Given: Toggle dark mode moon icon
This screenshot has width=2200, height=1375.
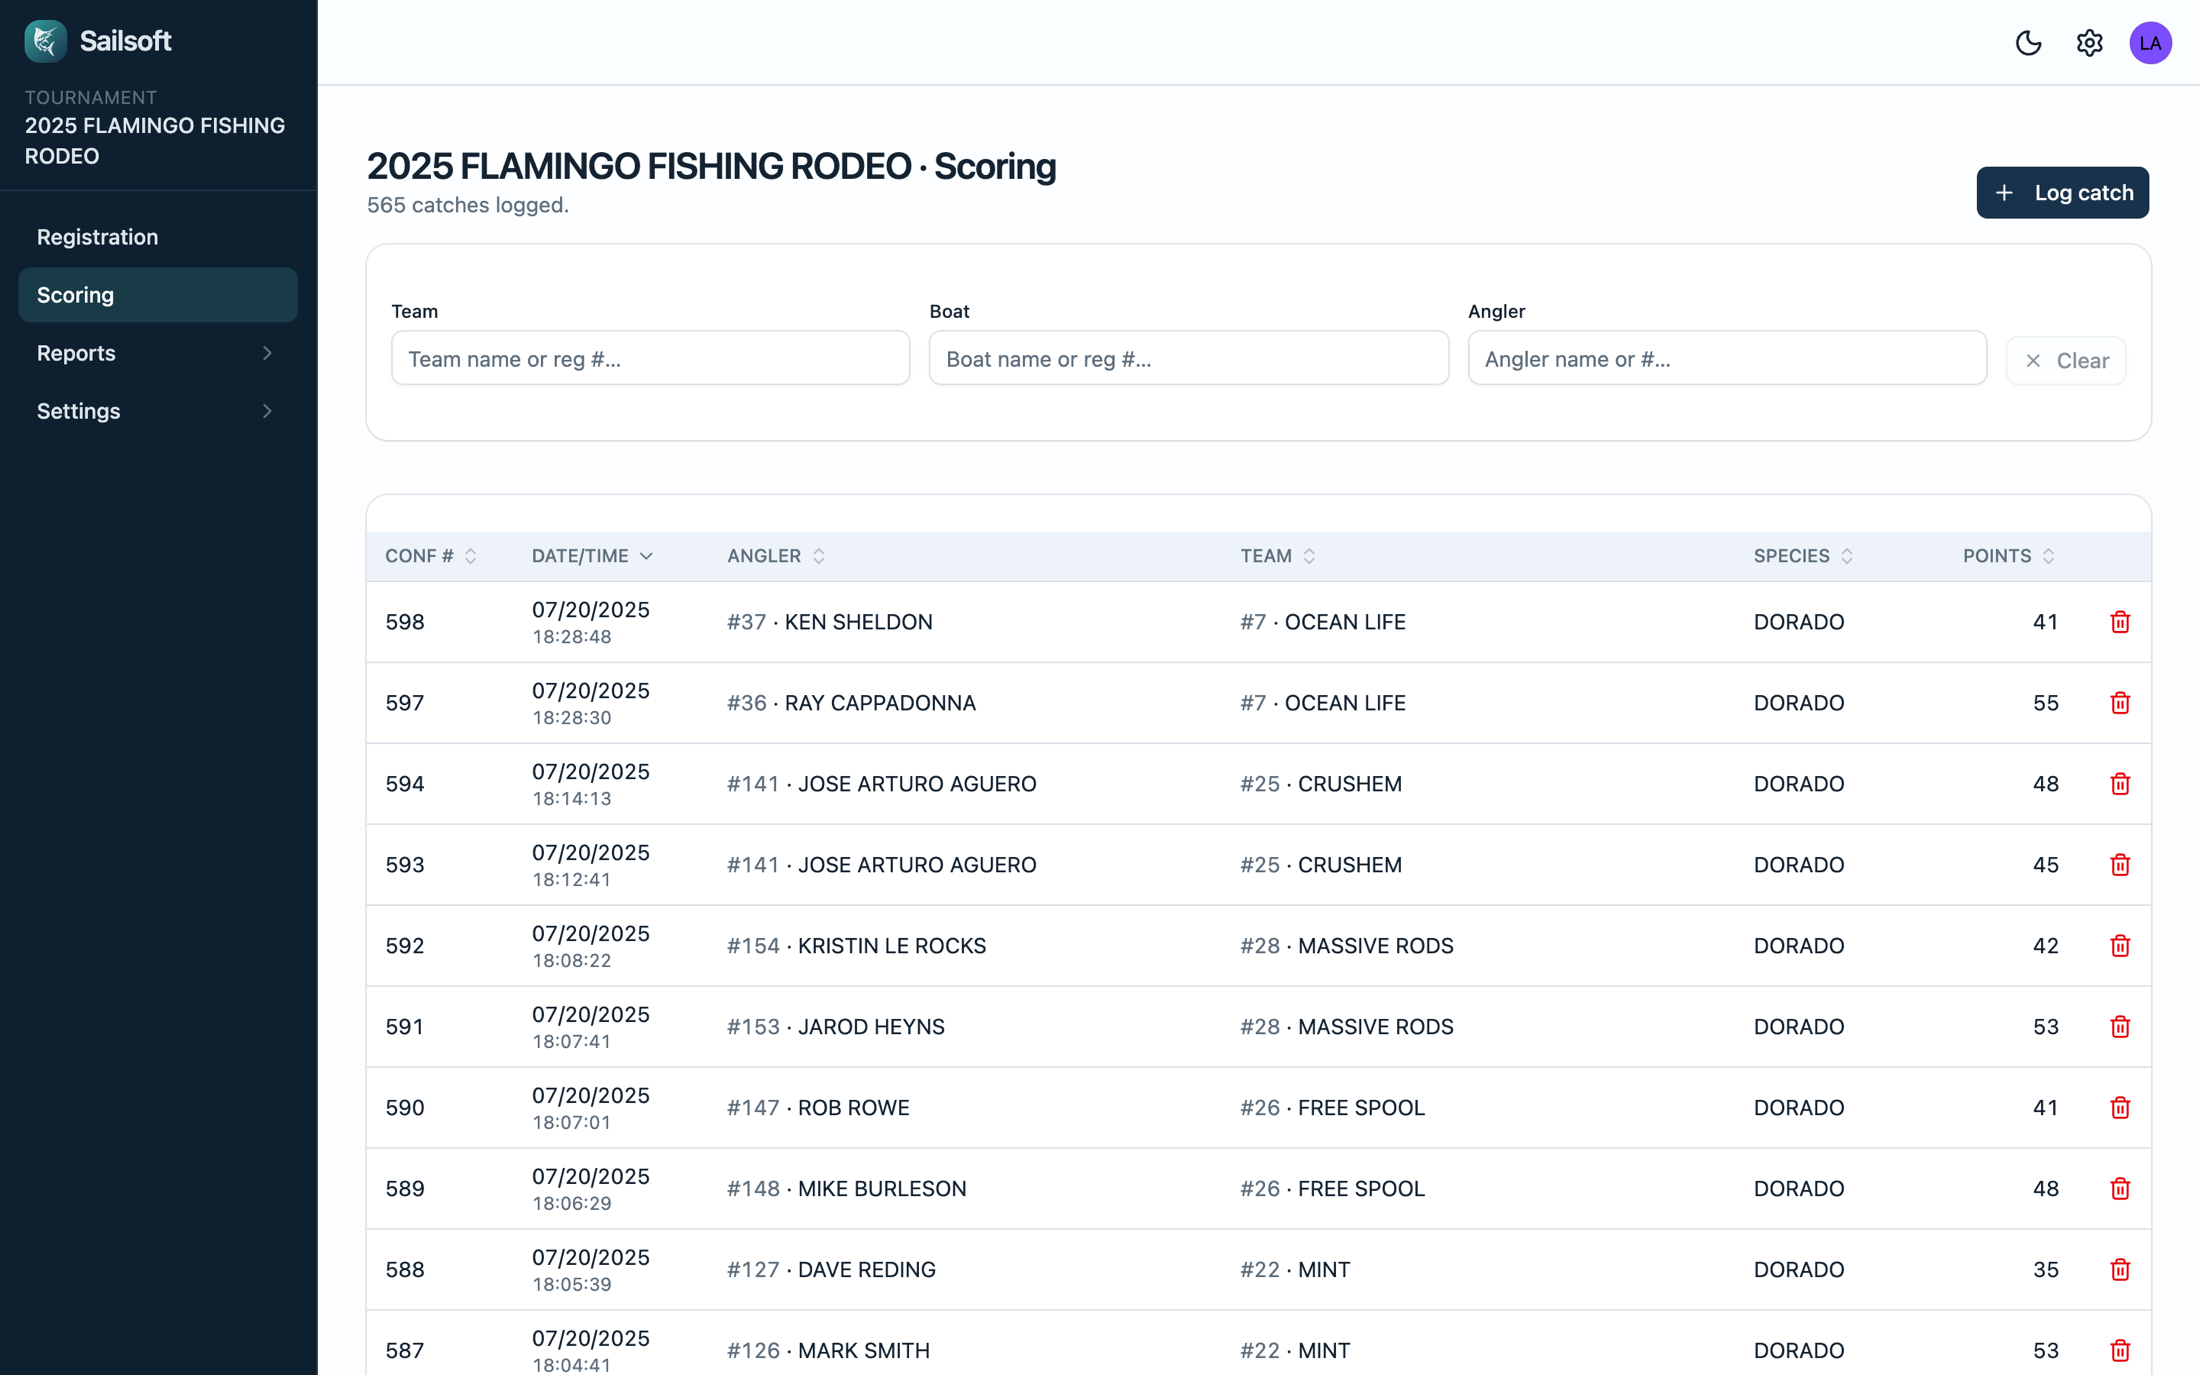Looking at the screenshot, I should pyautogui.click(x=2028, y=43).
